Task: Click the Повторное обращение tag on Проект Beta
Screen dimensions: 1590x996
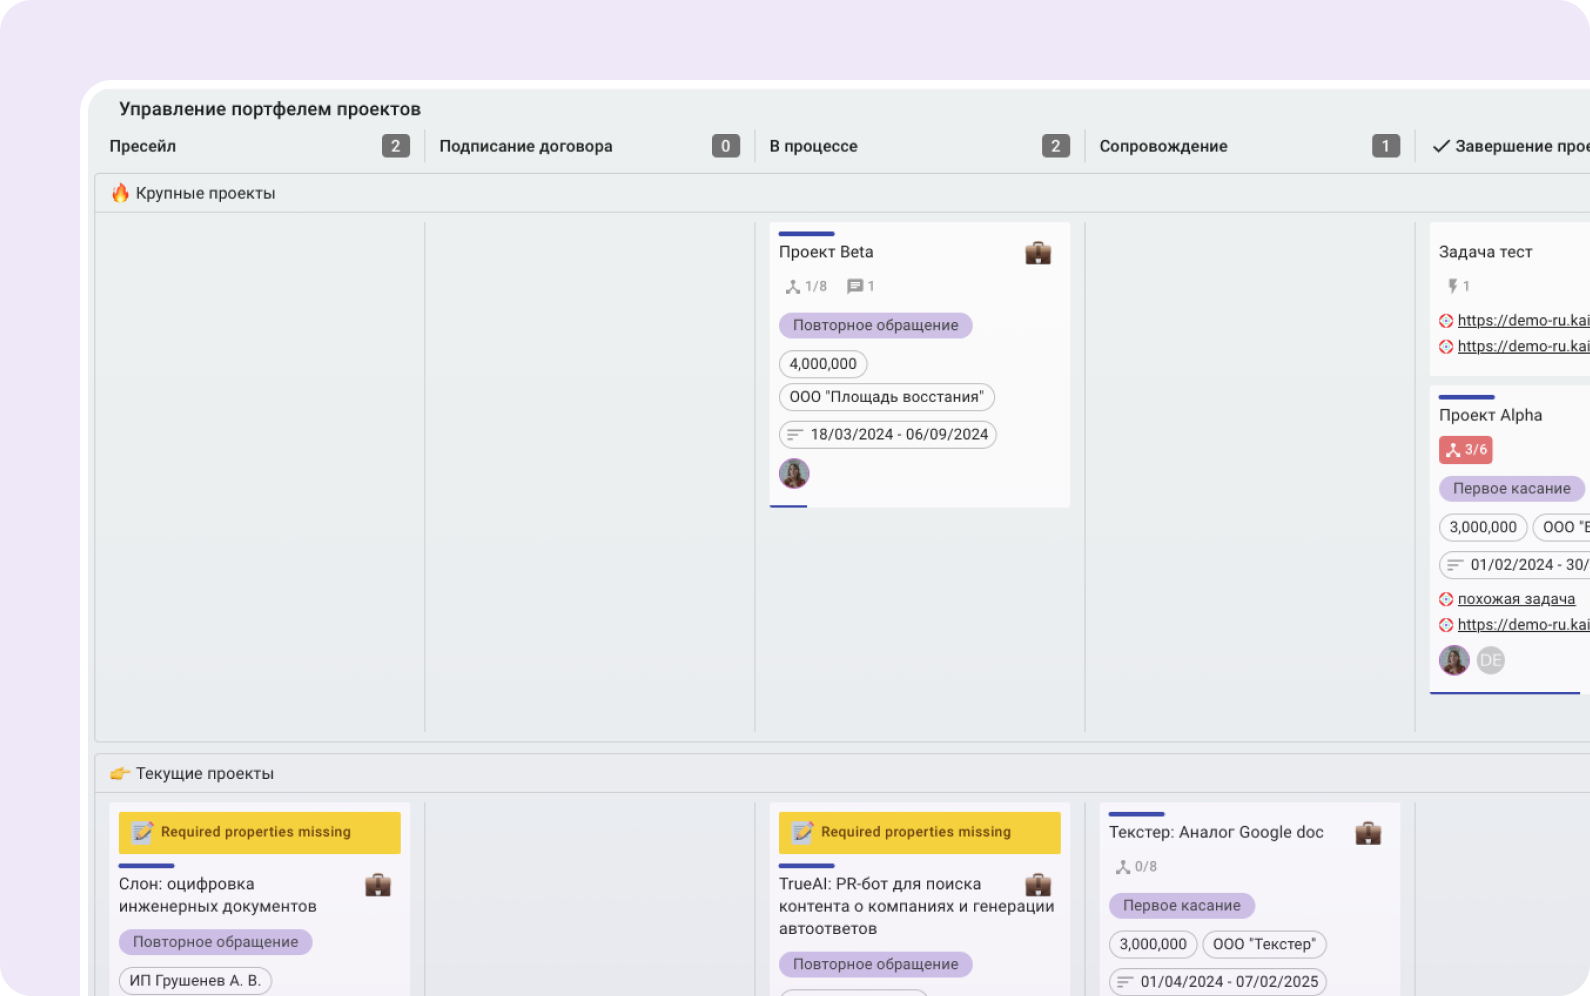Action: (875, 325)
